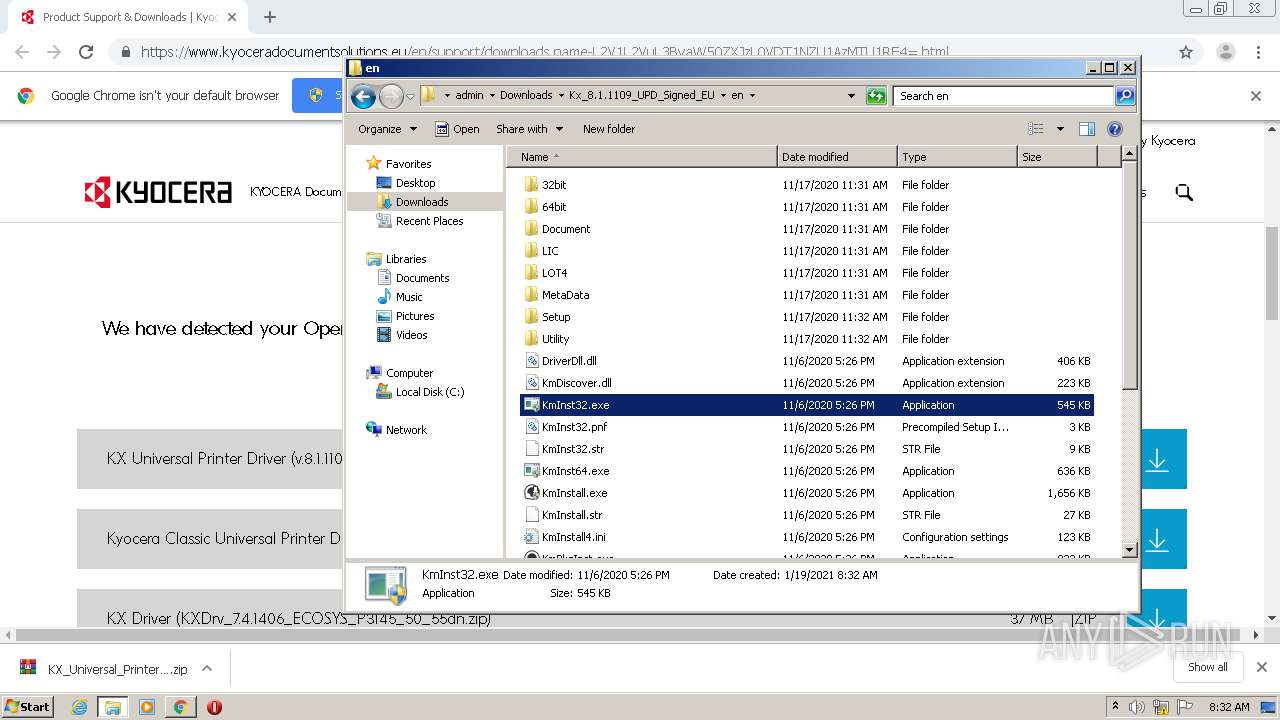The height and width of the screenshot is (720, 1280).
Task: Click the Start button
Action: tap(27, 707)
